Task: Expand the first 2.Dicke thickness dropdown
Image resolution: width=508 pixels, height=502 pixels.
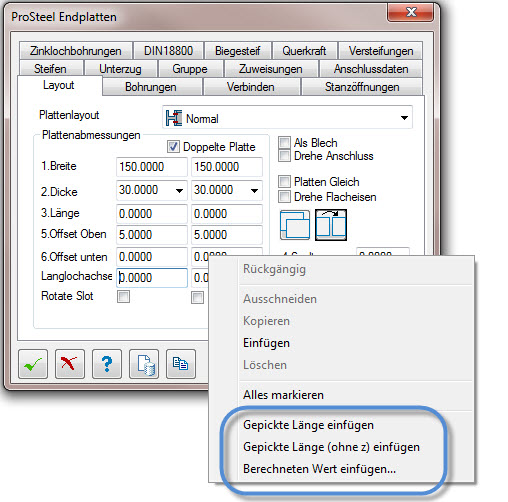Action: [x=179, y=191]
